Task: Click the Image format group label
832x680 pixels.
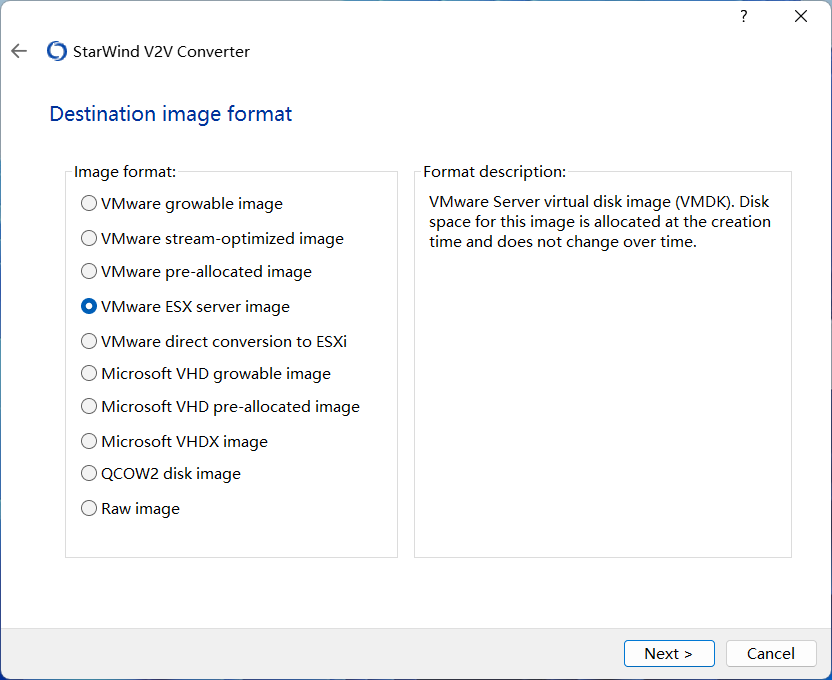Action: (x=125, y=172)
